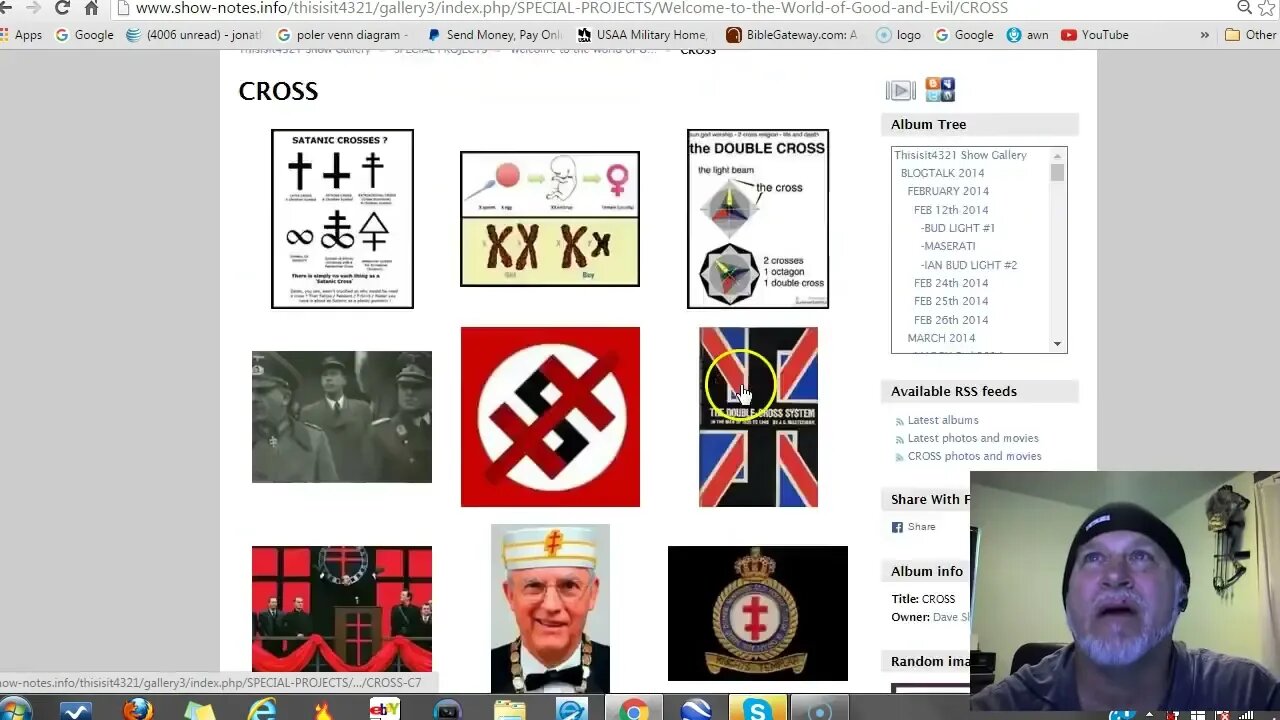Open the XX chromosomes thumbnail

point(550,219)
